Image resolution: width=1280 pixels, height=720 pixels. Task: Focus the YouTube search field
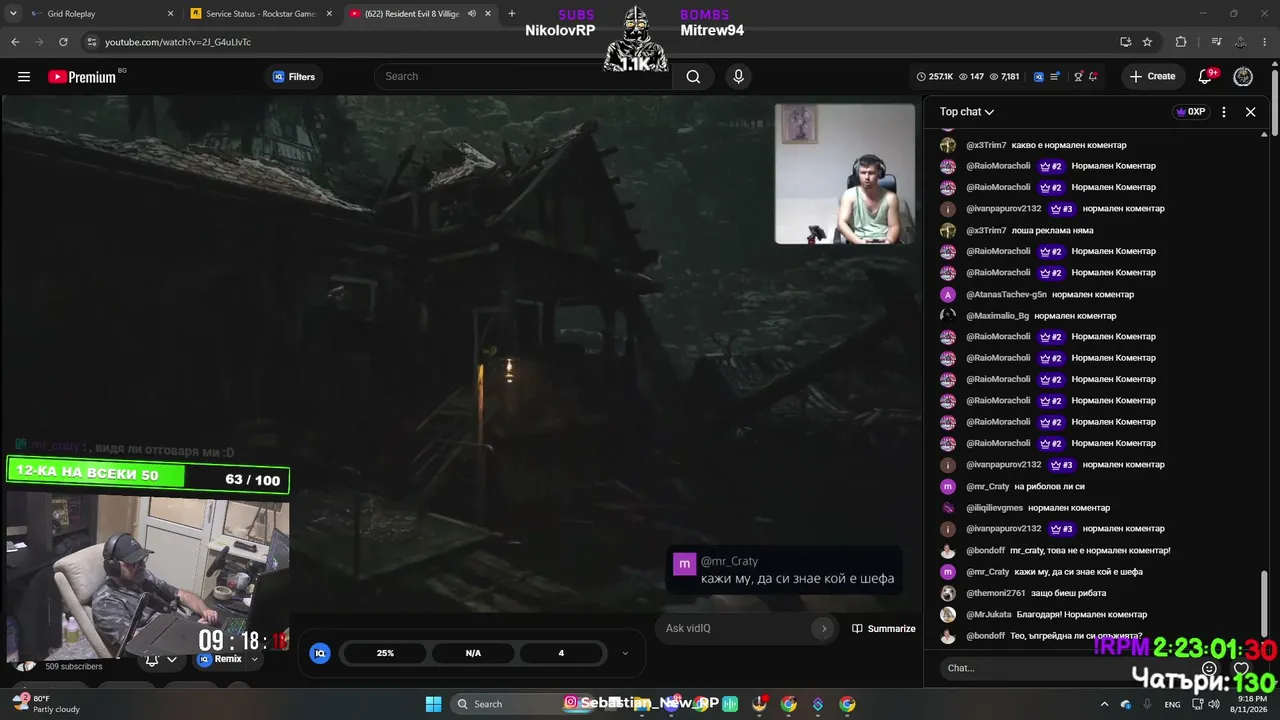pyautogui.click(x=523, y=77)
